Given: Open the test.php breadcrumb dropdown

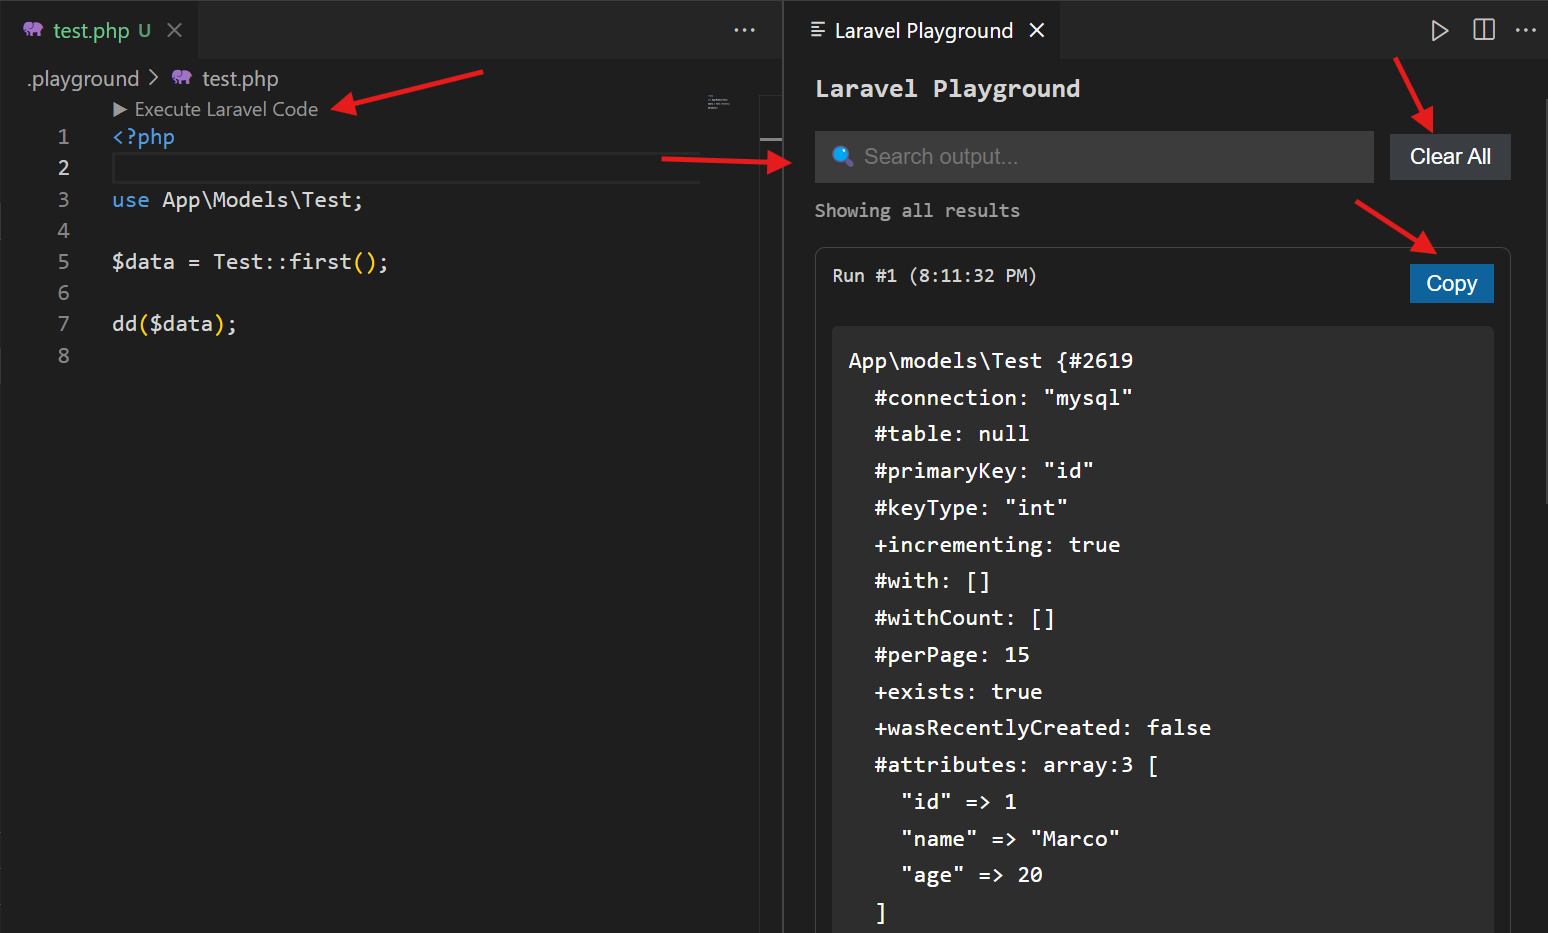Looking at the screenshot, I should [x=239, y=78].
